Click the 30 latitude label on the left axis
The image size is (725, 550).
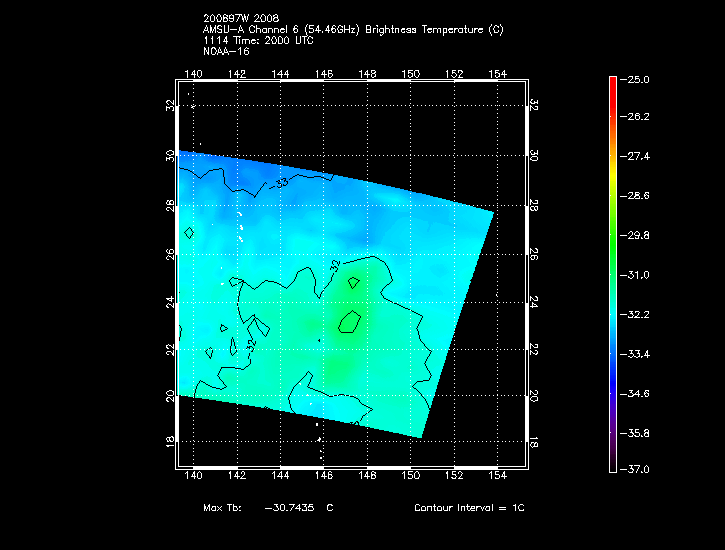point(170,155)
